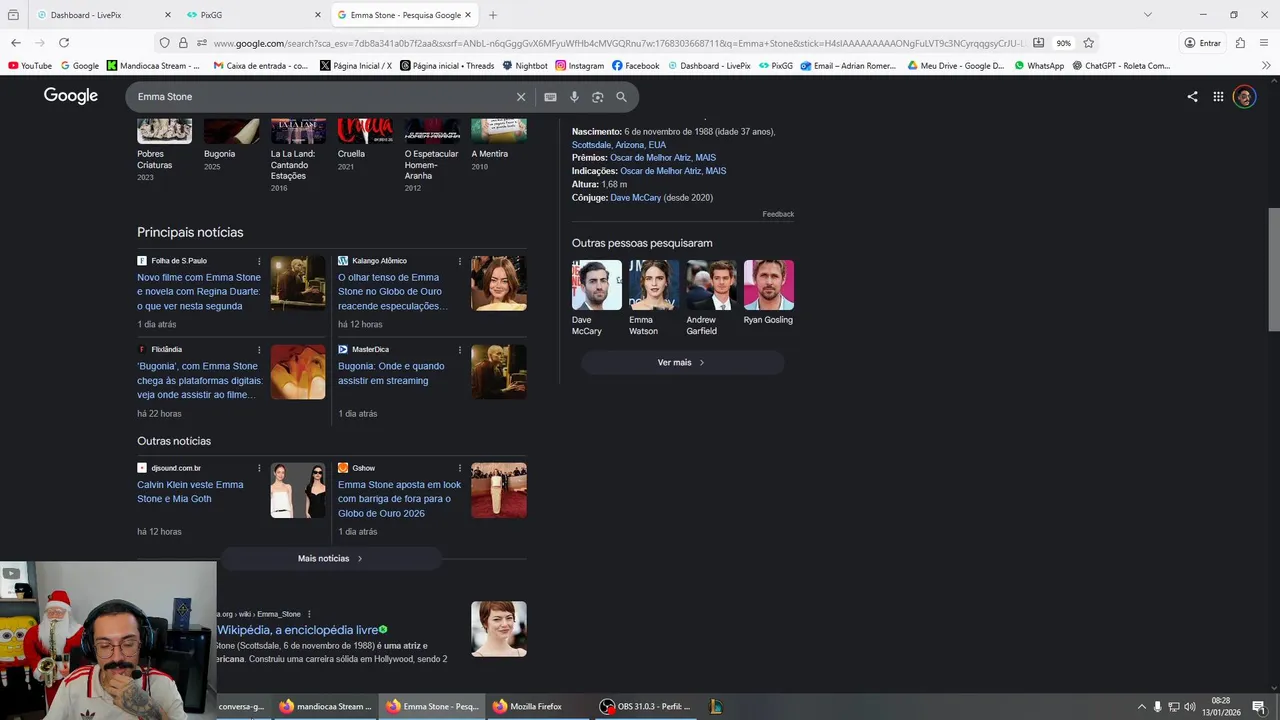Close the Emma Stone Google tab

point(468,15)
